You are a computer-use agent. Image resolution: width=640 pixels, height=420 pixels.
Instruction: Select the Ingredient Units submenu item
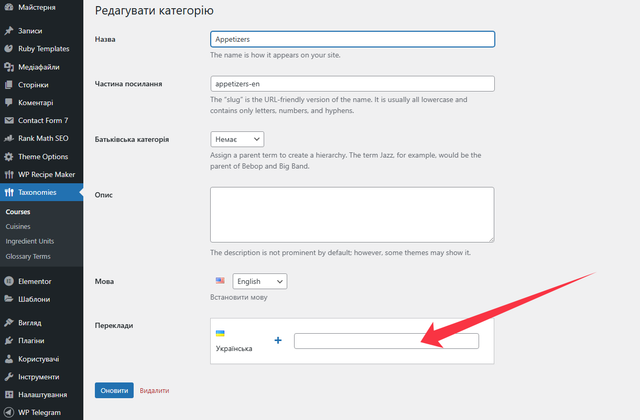click(x=30, y=241)
